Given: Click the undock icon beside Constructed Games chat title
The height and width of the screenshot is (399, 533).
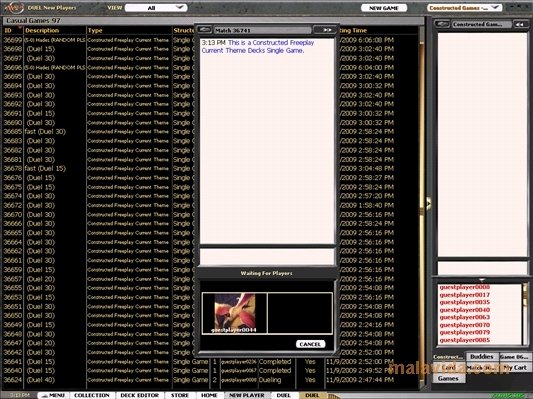Looking at the screenshot, I should 443,24.
